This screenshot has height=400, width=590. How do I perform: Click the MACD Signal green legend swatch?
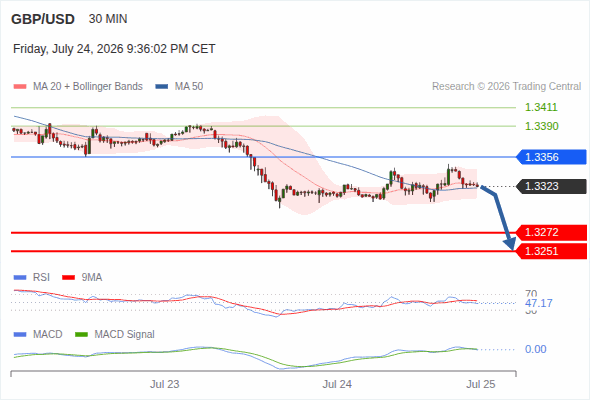click(81, 335)
